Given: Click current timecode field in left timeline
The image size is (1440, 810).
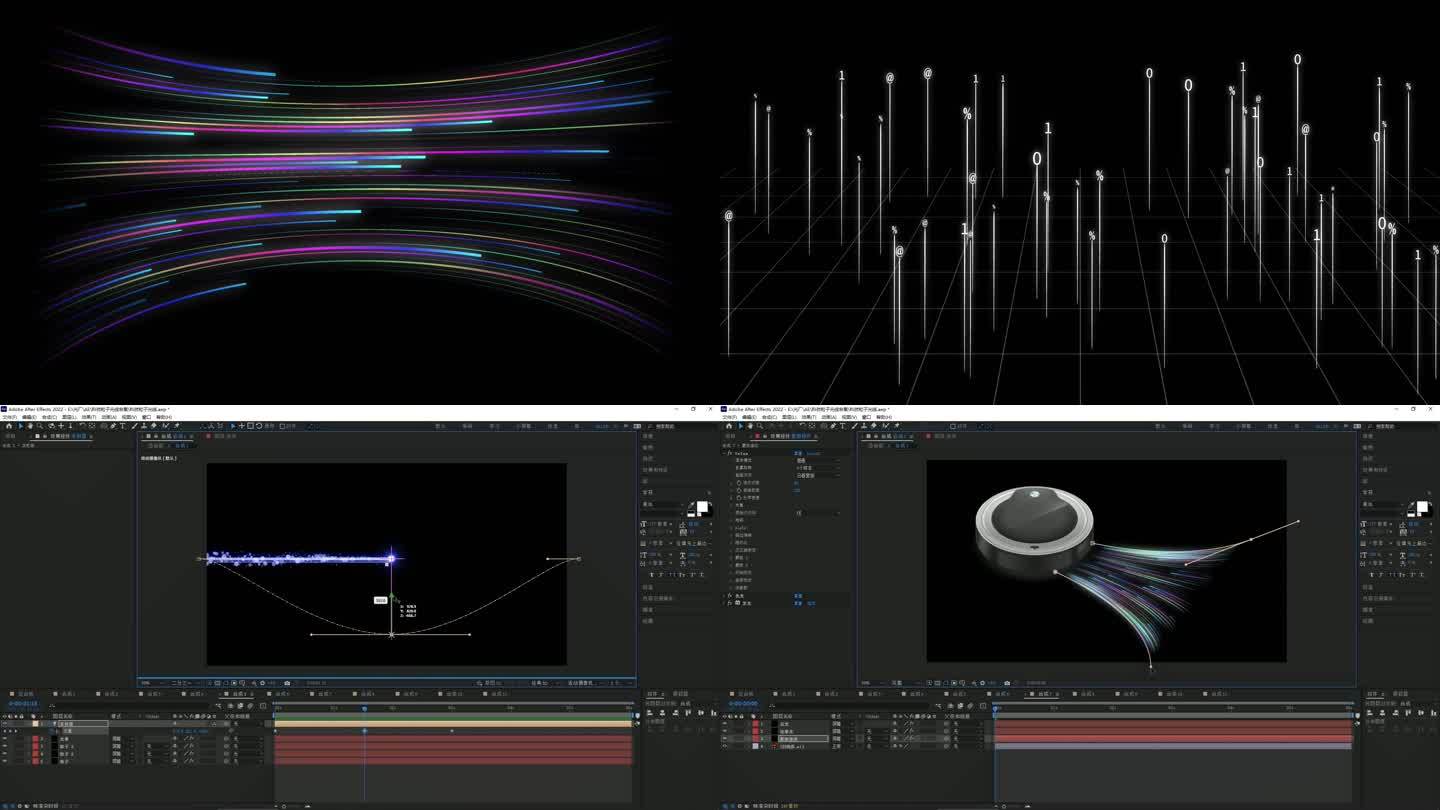Looking at the screenshot, I should pos(23,703).
